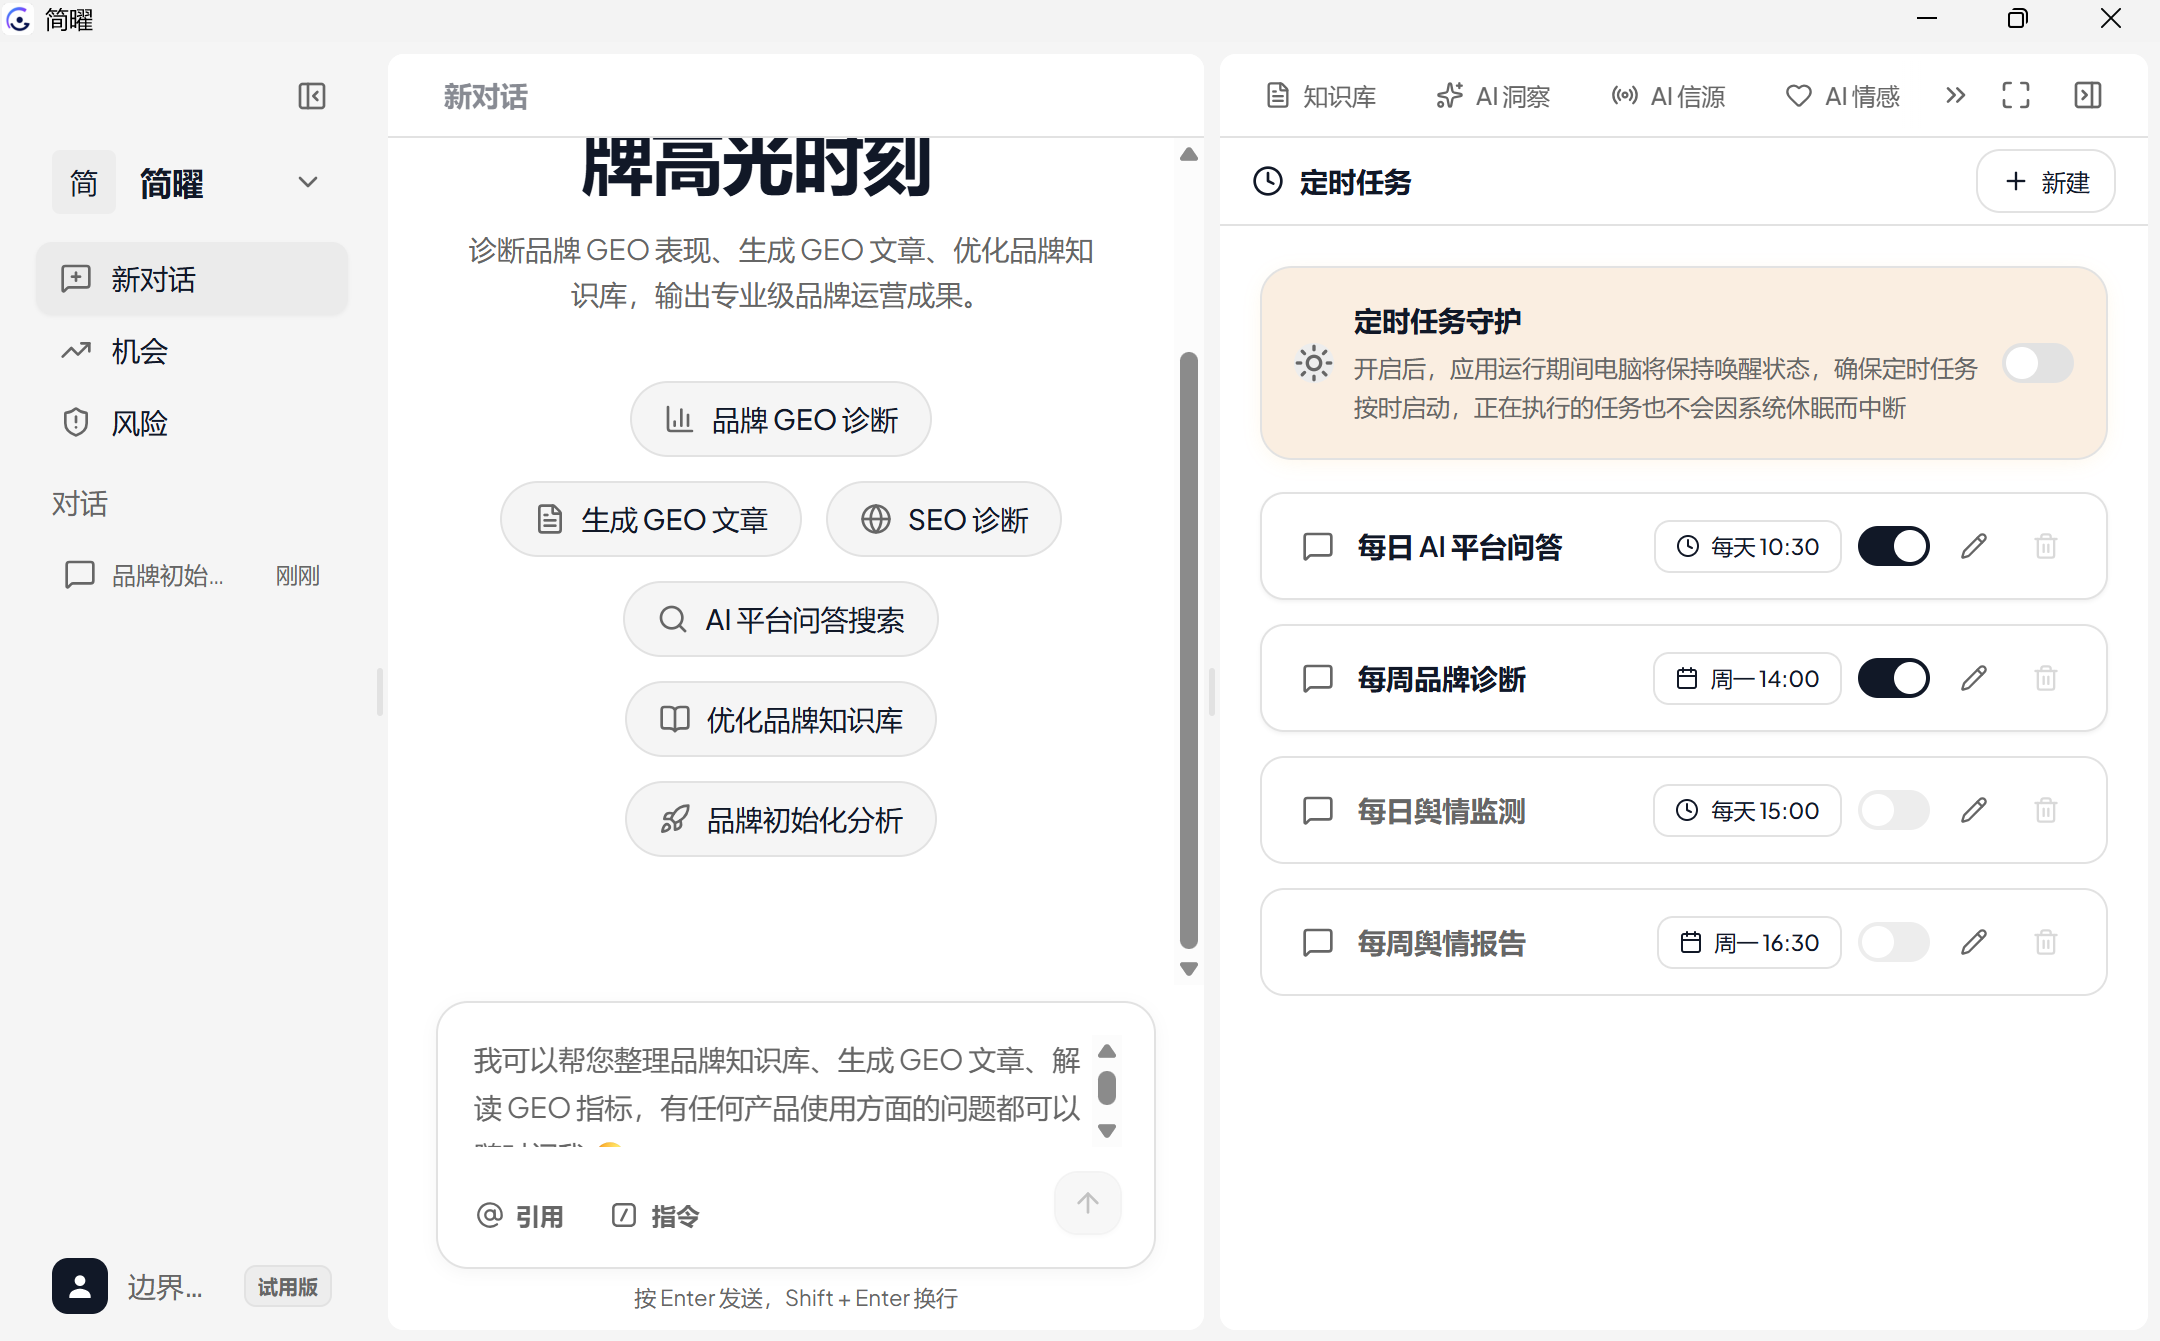Toggle fullscreen for the right panel
Image resolution: width=2160 pixels, height=1341 pixels.
click(2016, 95)
